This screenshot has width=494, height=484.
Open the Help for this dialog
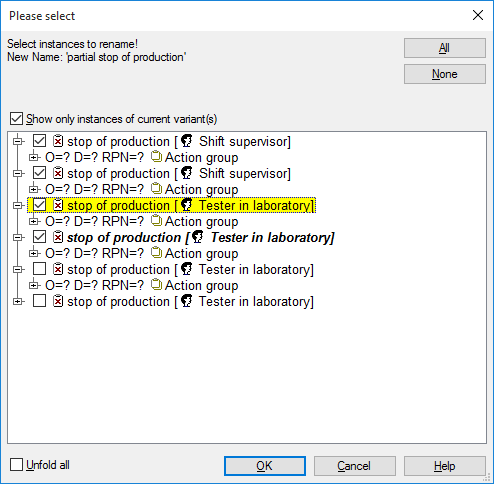[445, 466]
